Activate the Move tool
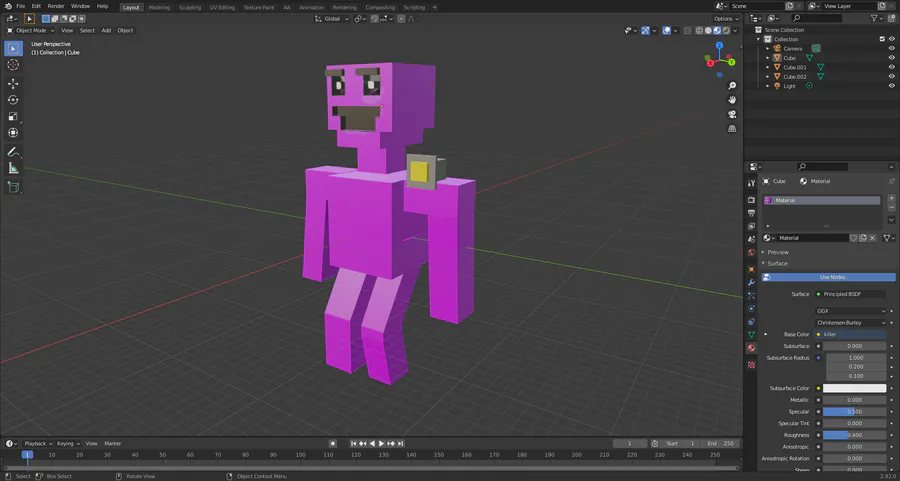Viewport: 900px width, 481px height. pyautogui.click(x=13, y=83)
